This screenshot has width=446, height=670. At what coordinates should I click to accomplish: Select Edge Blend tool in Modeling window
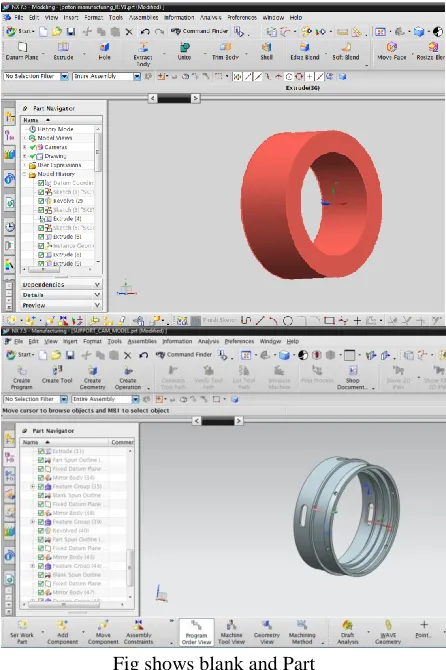[x=305, y=51]
